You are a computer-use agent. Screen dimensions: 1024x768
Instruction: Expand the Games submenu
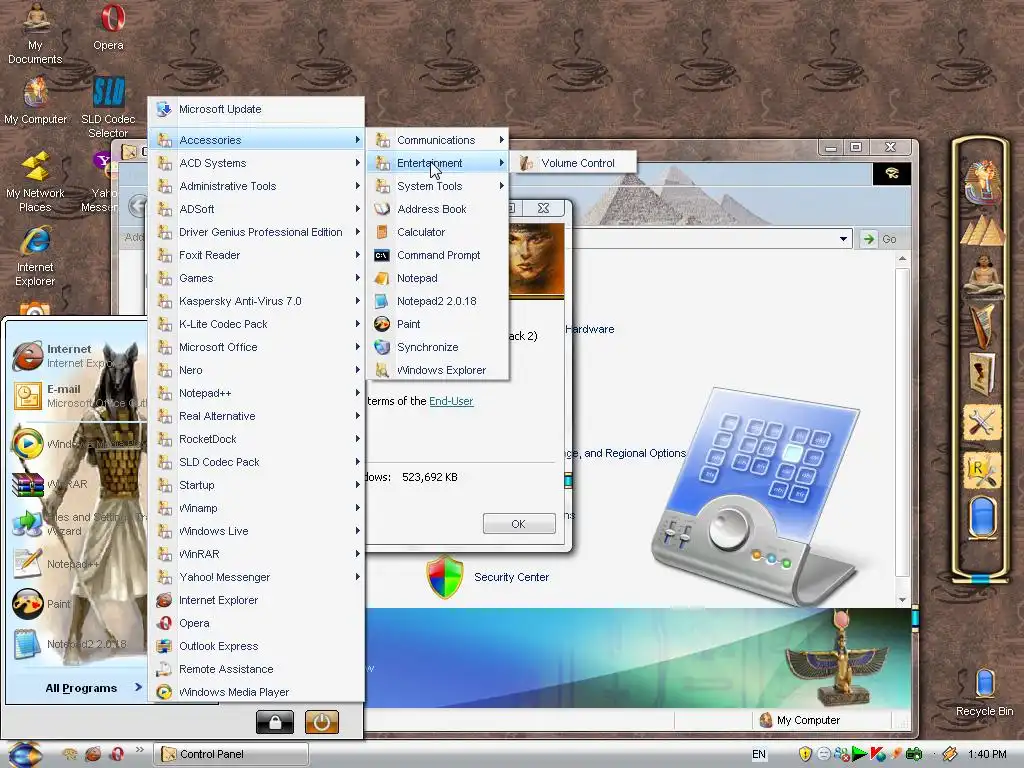coord(257,278)
